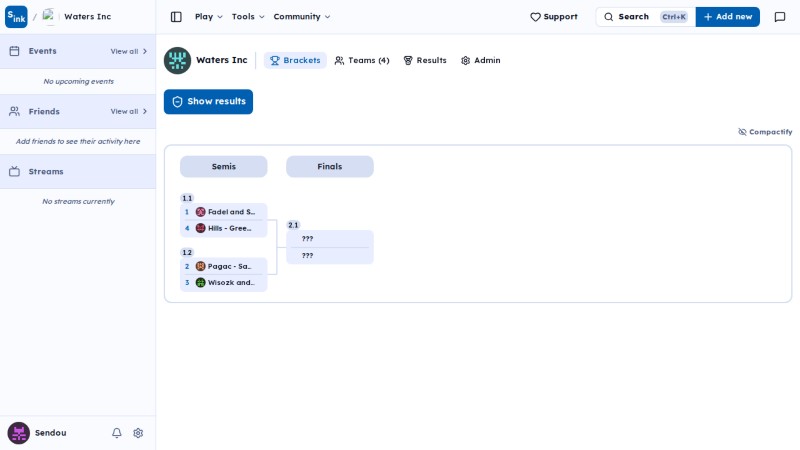Open the Tools menu
The image size is (800, 450).
(247, 17)
